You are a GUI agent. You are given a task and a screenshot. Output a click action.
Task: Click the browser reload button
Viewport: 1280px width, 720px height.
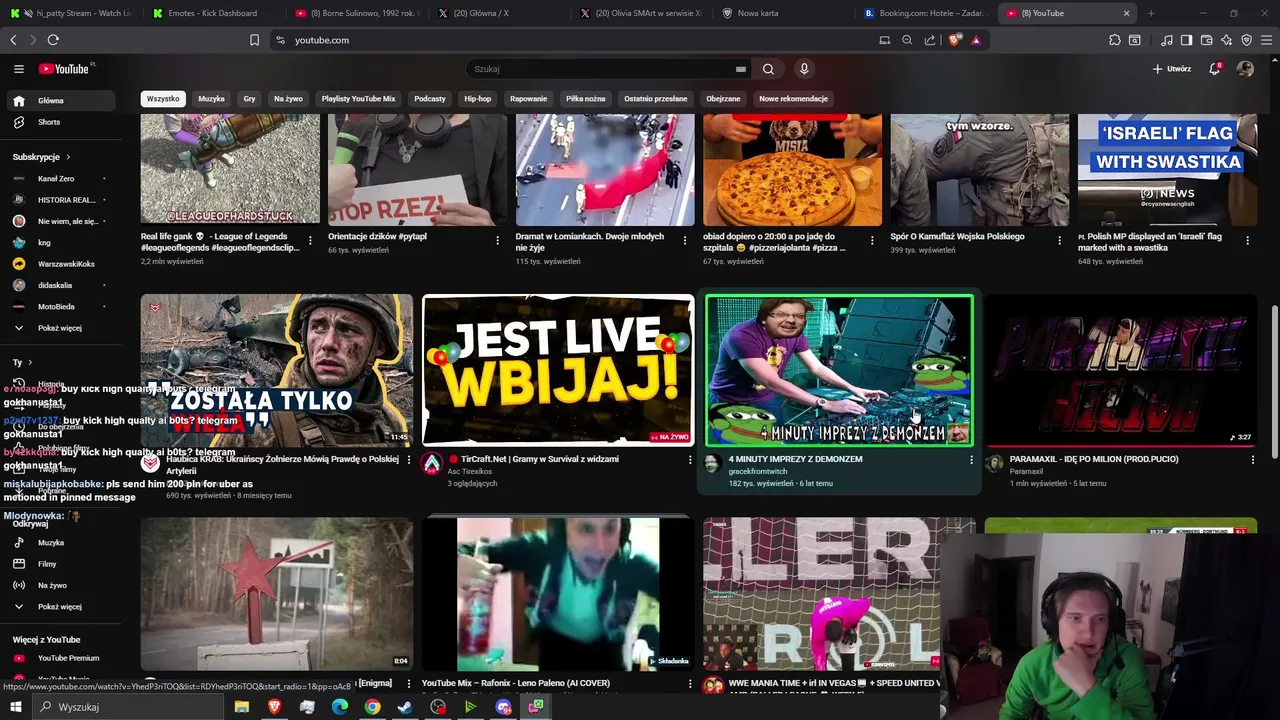[53, 40]
